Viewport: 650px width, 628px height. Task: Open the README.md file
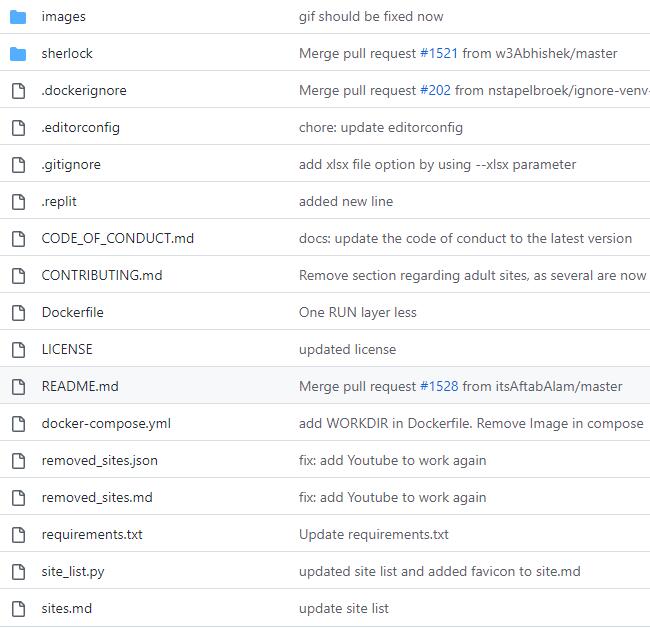pyautogui.click(x=80, y=386)
